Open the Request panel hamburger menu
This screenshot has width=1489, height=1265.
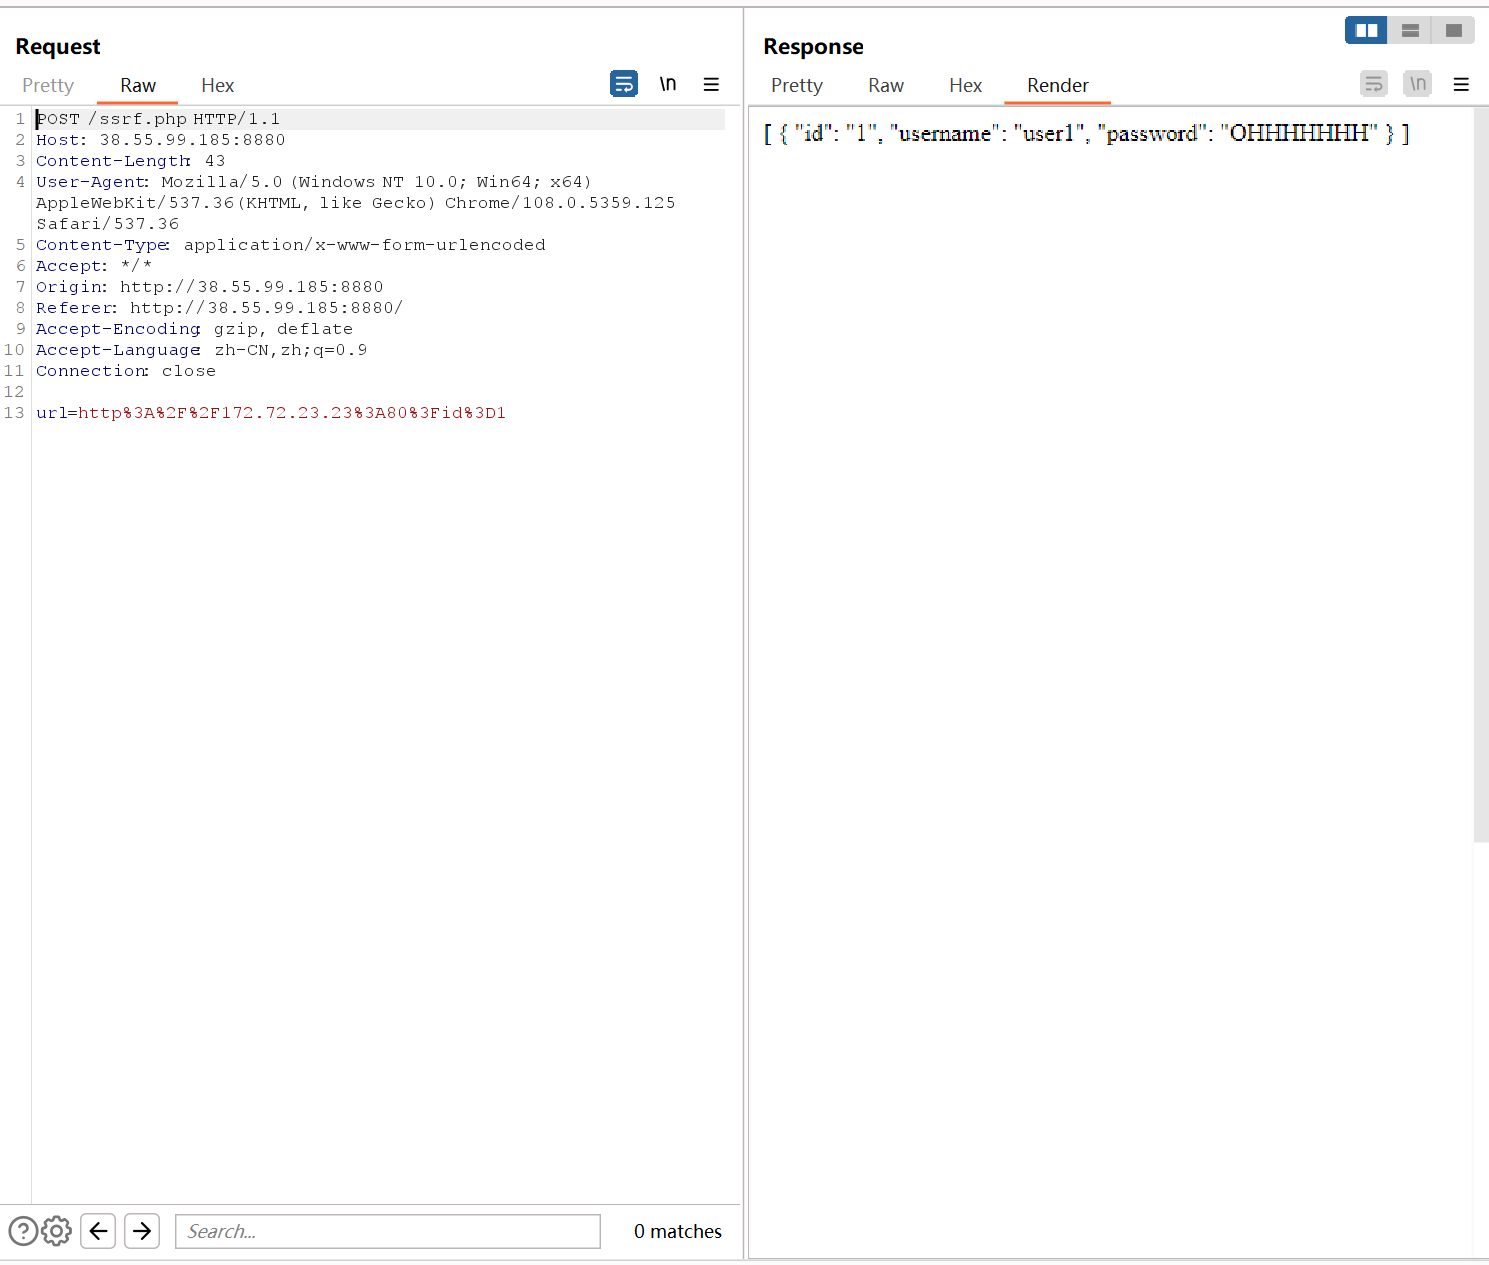pos(711,84)
